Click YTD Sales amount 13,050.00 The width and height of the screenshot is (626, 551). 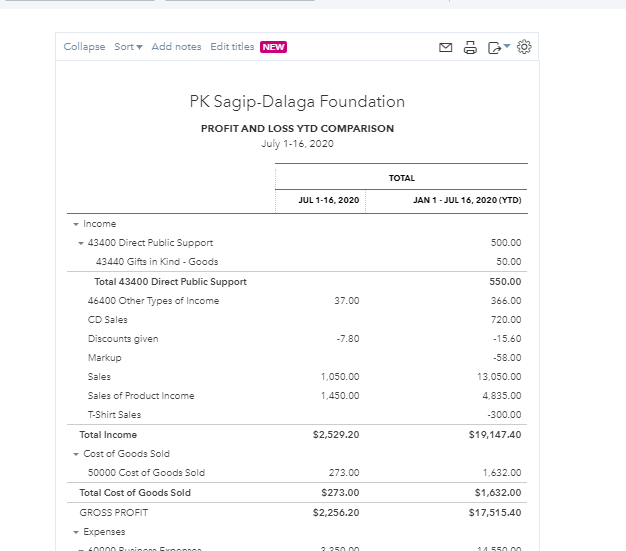coord(500,377)
